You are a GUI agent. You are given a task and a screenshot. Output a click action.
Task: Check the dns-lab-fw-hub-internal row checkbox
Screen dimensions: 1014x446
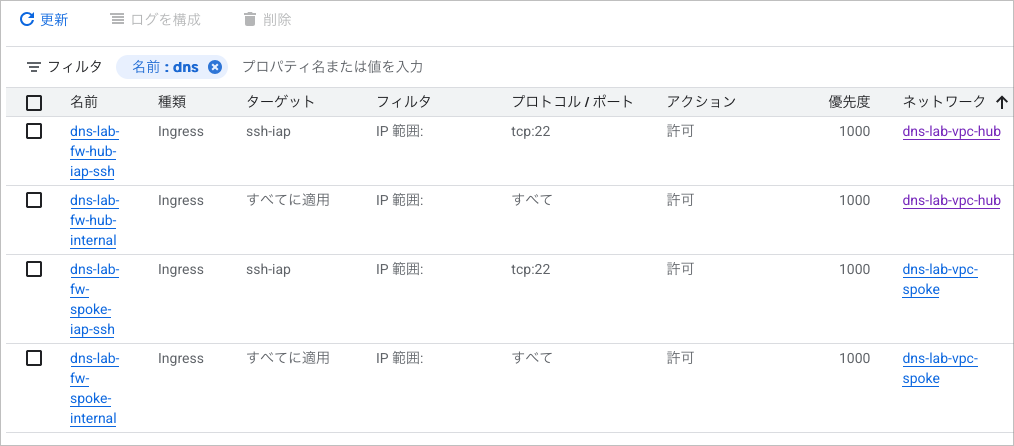click(34, 200)
